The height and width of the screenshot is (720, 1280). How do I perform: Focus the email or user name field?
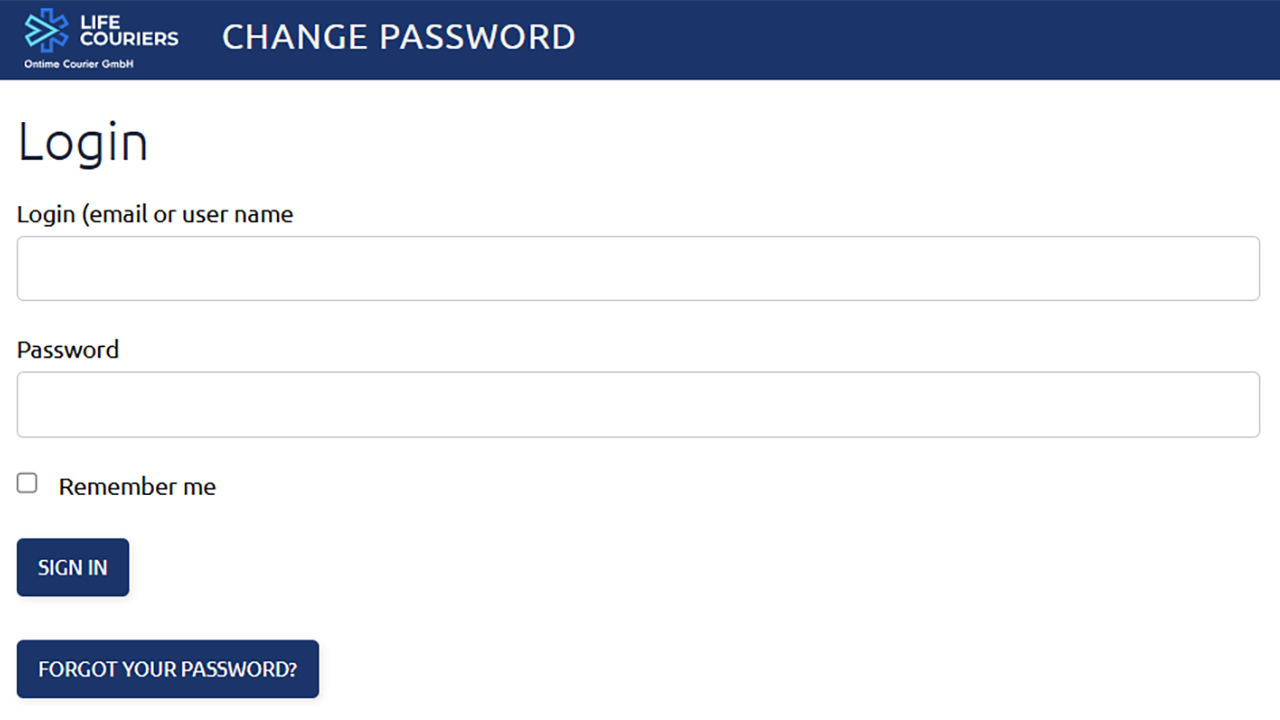tap(638, 268)
